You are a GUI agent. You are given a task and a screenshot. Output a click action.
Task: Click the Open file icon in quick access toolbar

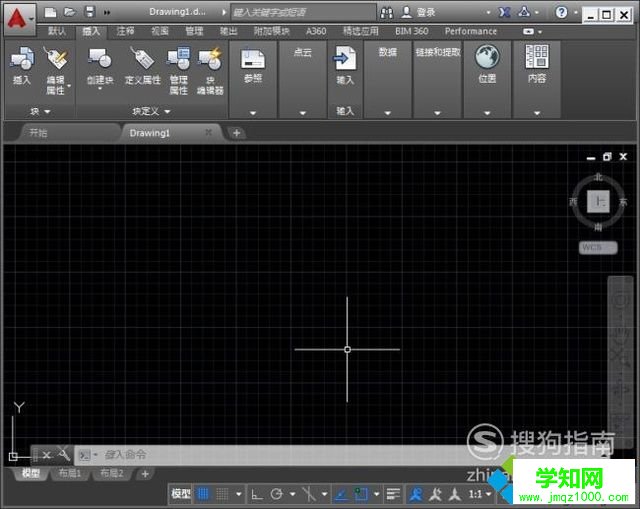(69, 12)
